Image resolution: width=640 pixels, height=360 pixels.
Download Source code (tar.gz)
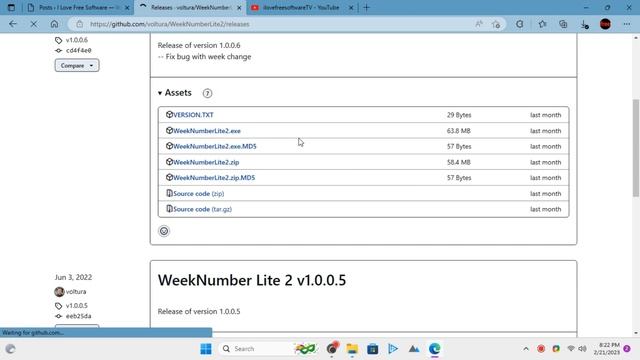point(202,209)
